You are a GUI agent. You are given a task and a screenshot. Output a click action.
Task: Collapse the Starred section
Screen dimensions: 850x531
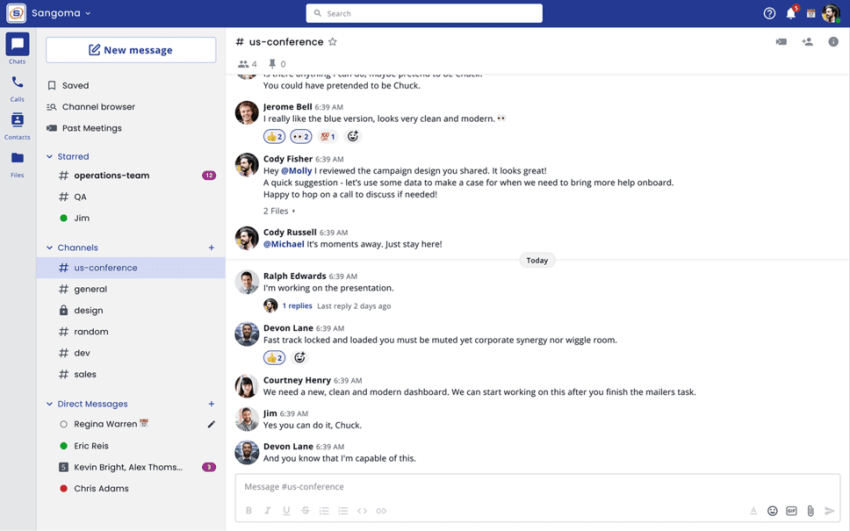[x=50, y=157]
